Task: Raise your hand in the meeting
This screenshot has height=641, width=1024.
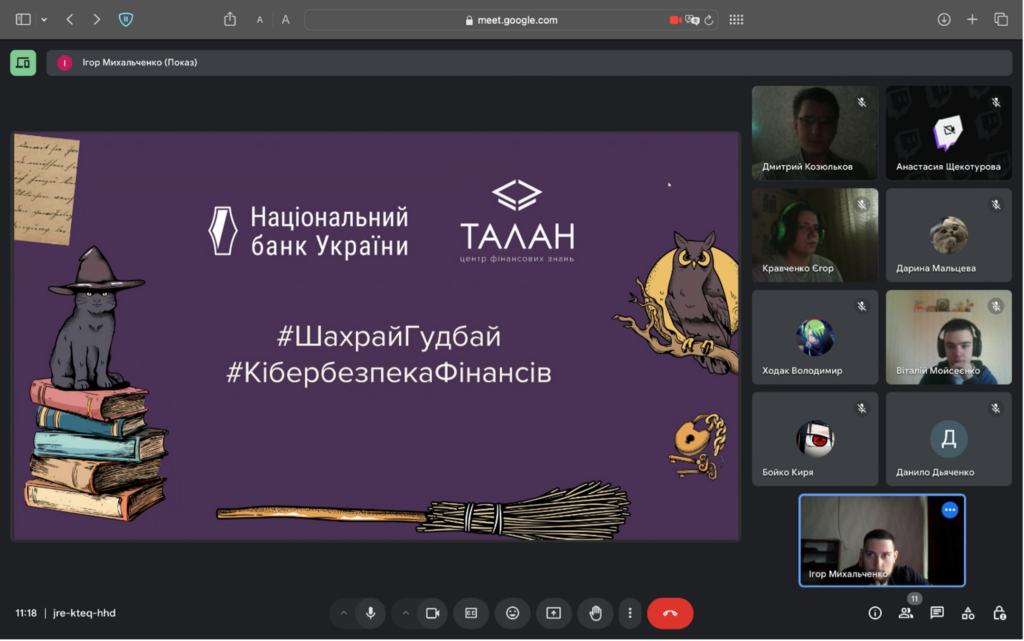Action: point(596,613)
